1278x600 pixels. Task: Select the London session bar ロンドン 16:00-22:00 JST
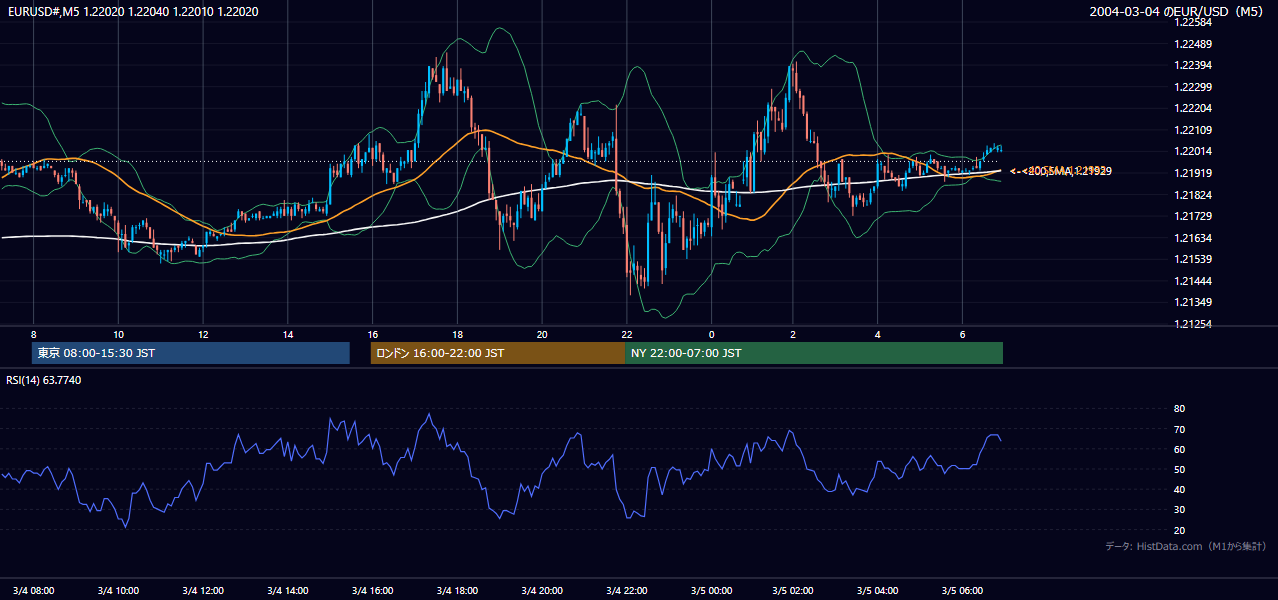click(498, 353)
